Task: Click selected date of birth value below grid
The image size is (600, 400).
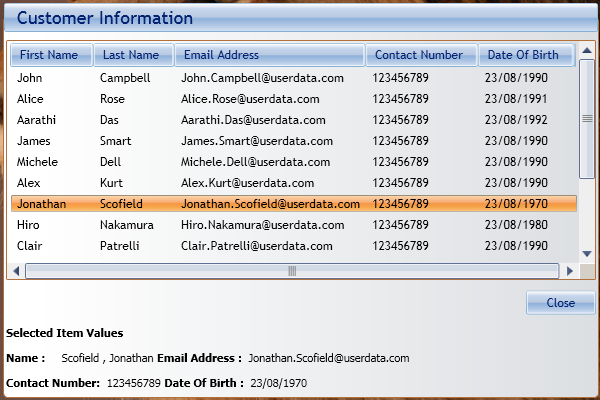Action: [x=279, y=383]
